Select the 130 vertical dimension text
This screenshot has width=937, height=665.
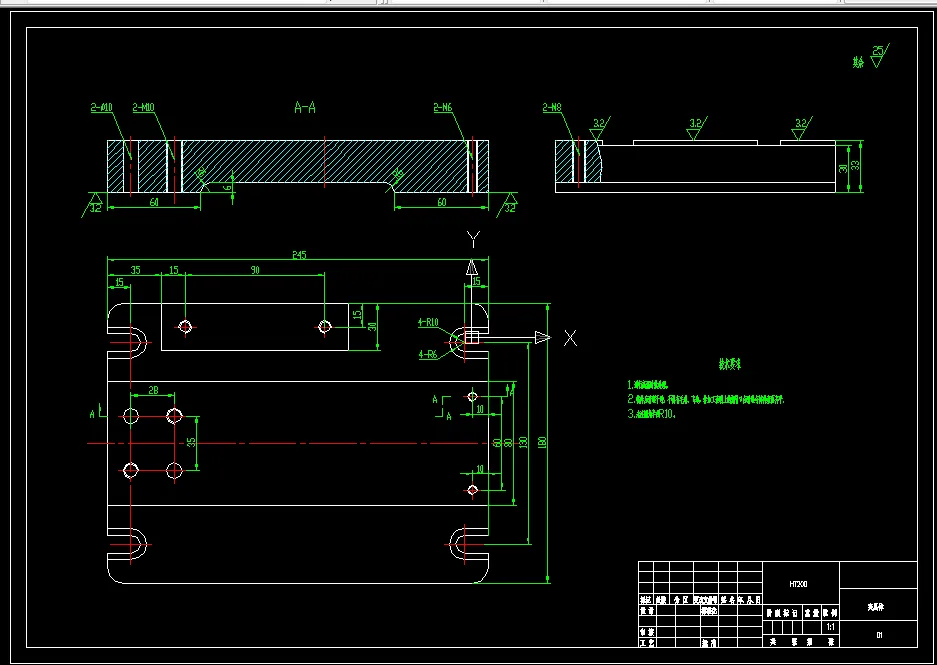[x=523, y=443]
